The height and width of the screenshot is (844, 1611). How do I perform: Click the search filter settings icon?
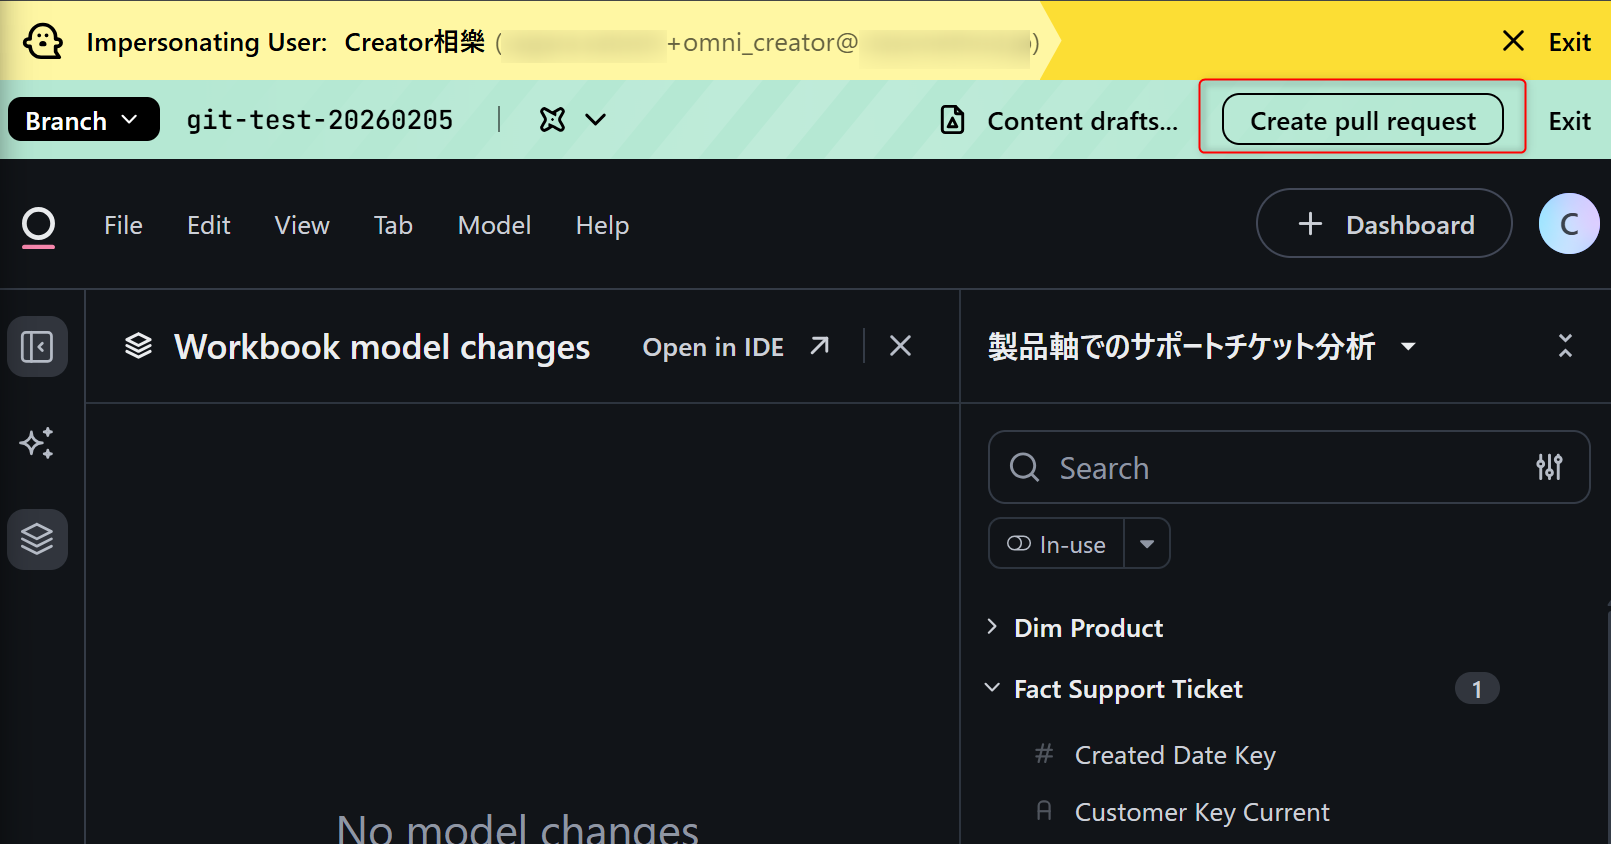pyautogui.click(x=1549, y=467)
